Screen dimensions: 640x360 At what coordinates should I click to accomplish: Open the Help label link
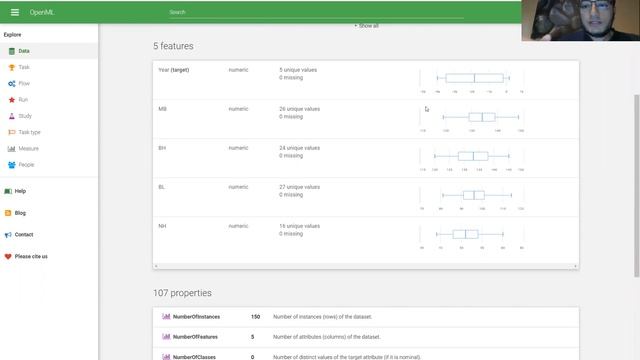[x=20, y=191]
